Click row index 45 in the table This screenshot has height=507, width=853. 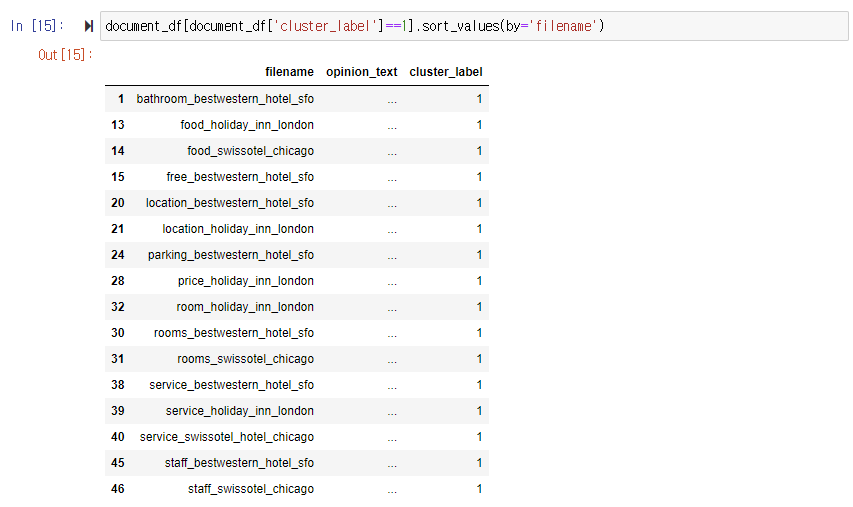118,463
